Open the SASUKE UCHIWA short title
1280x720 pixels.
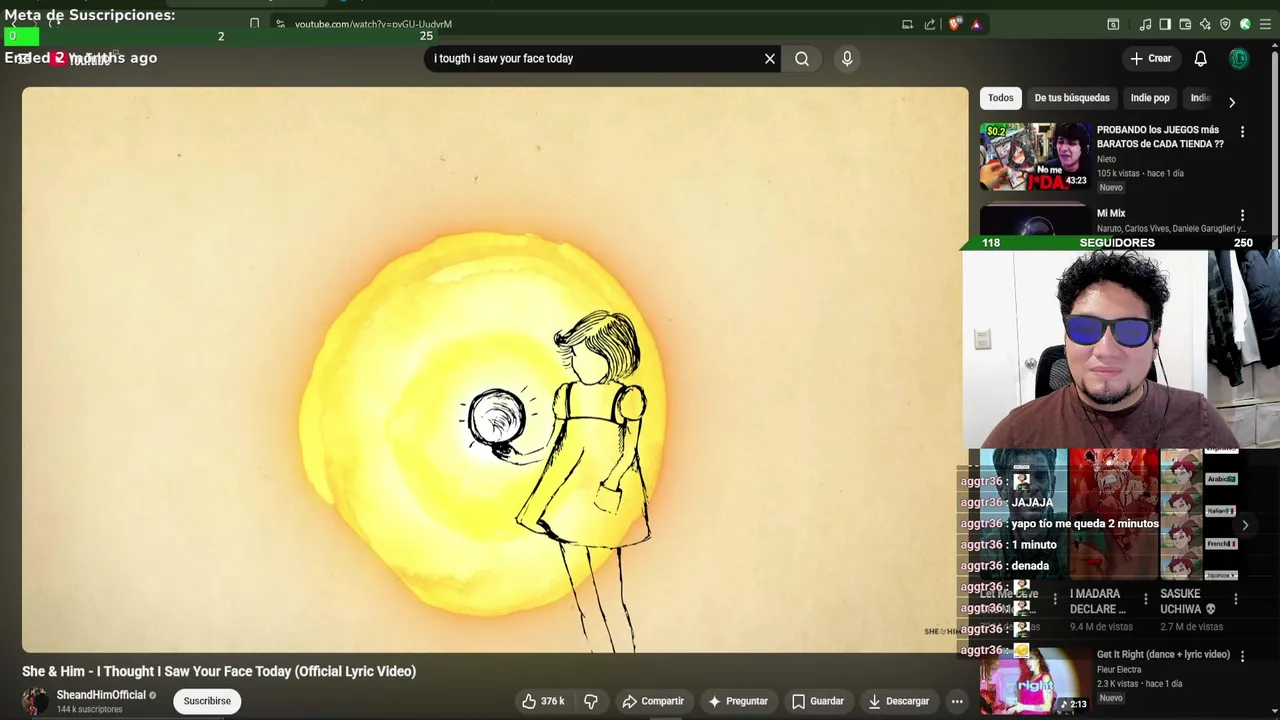pos(1188,601)
